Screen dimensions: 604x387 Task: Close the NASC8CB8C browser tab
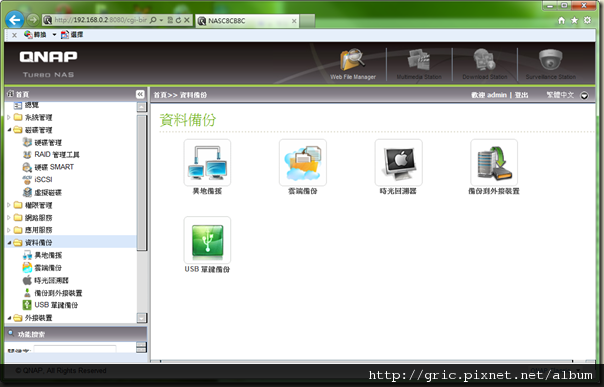294,21
